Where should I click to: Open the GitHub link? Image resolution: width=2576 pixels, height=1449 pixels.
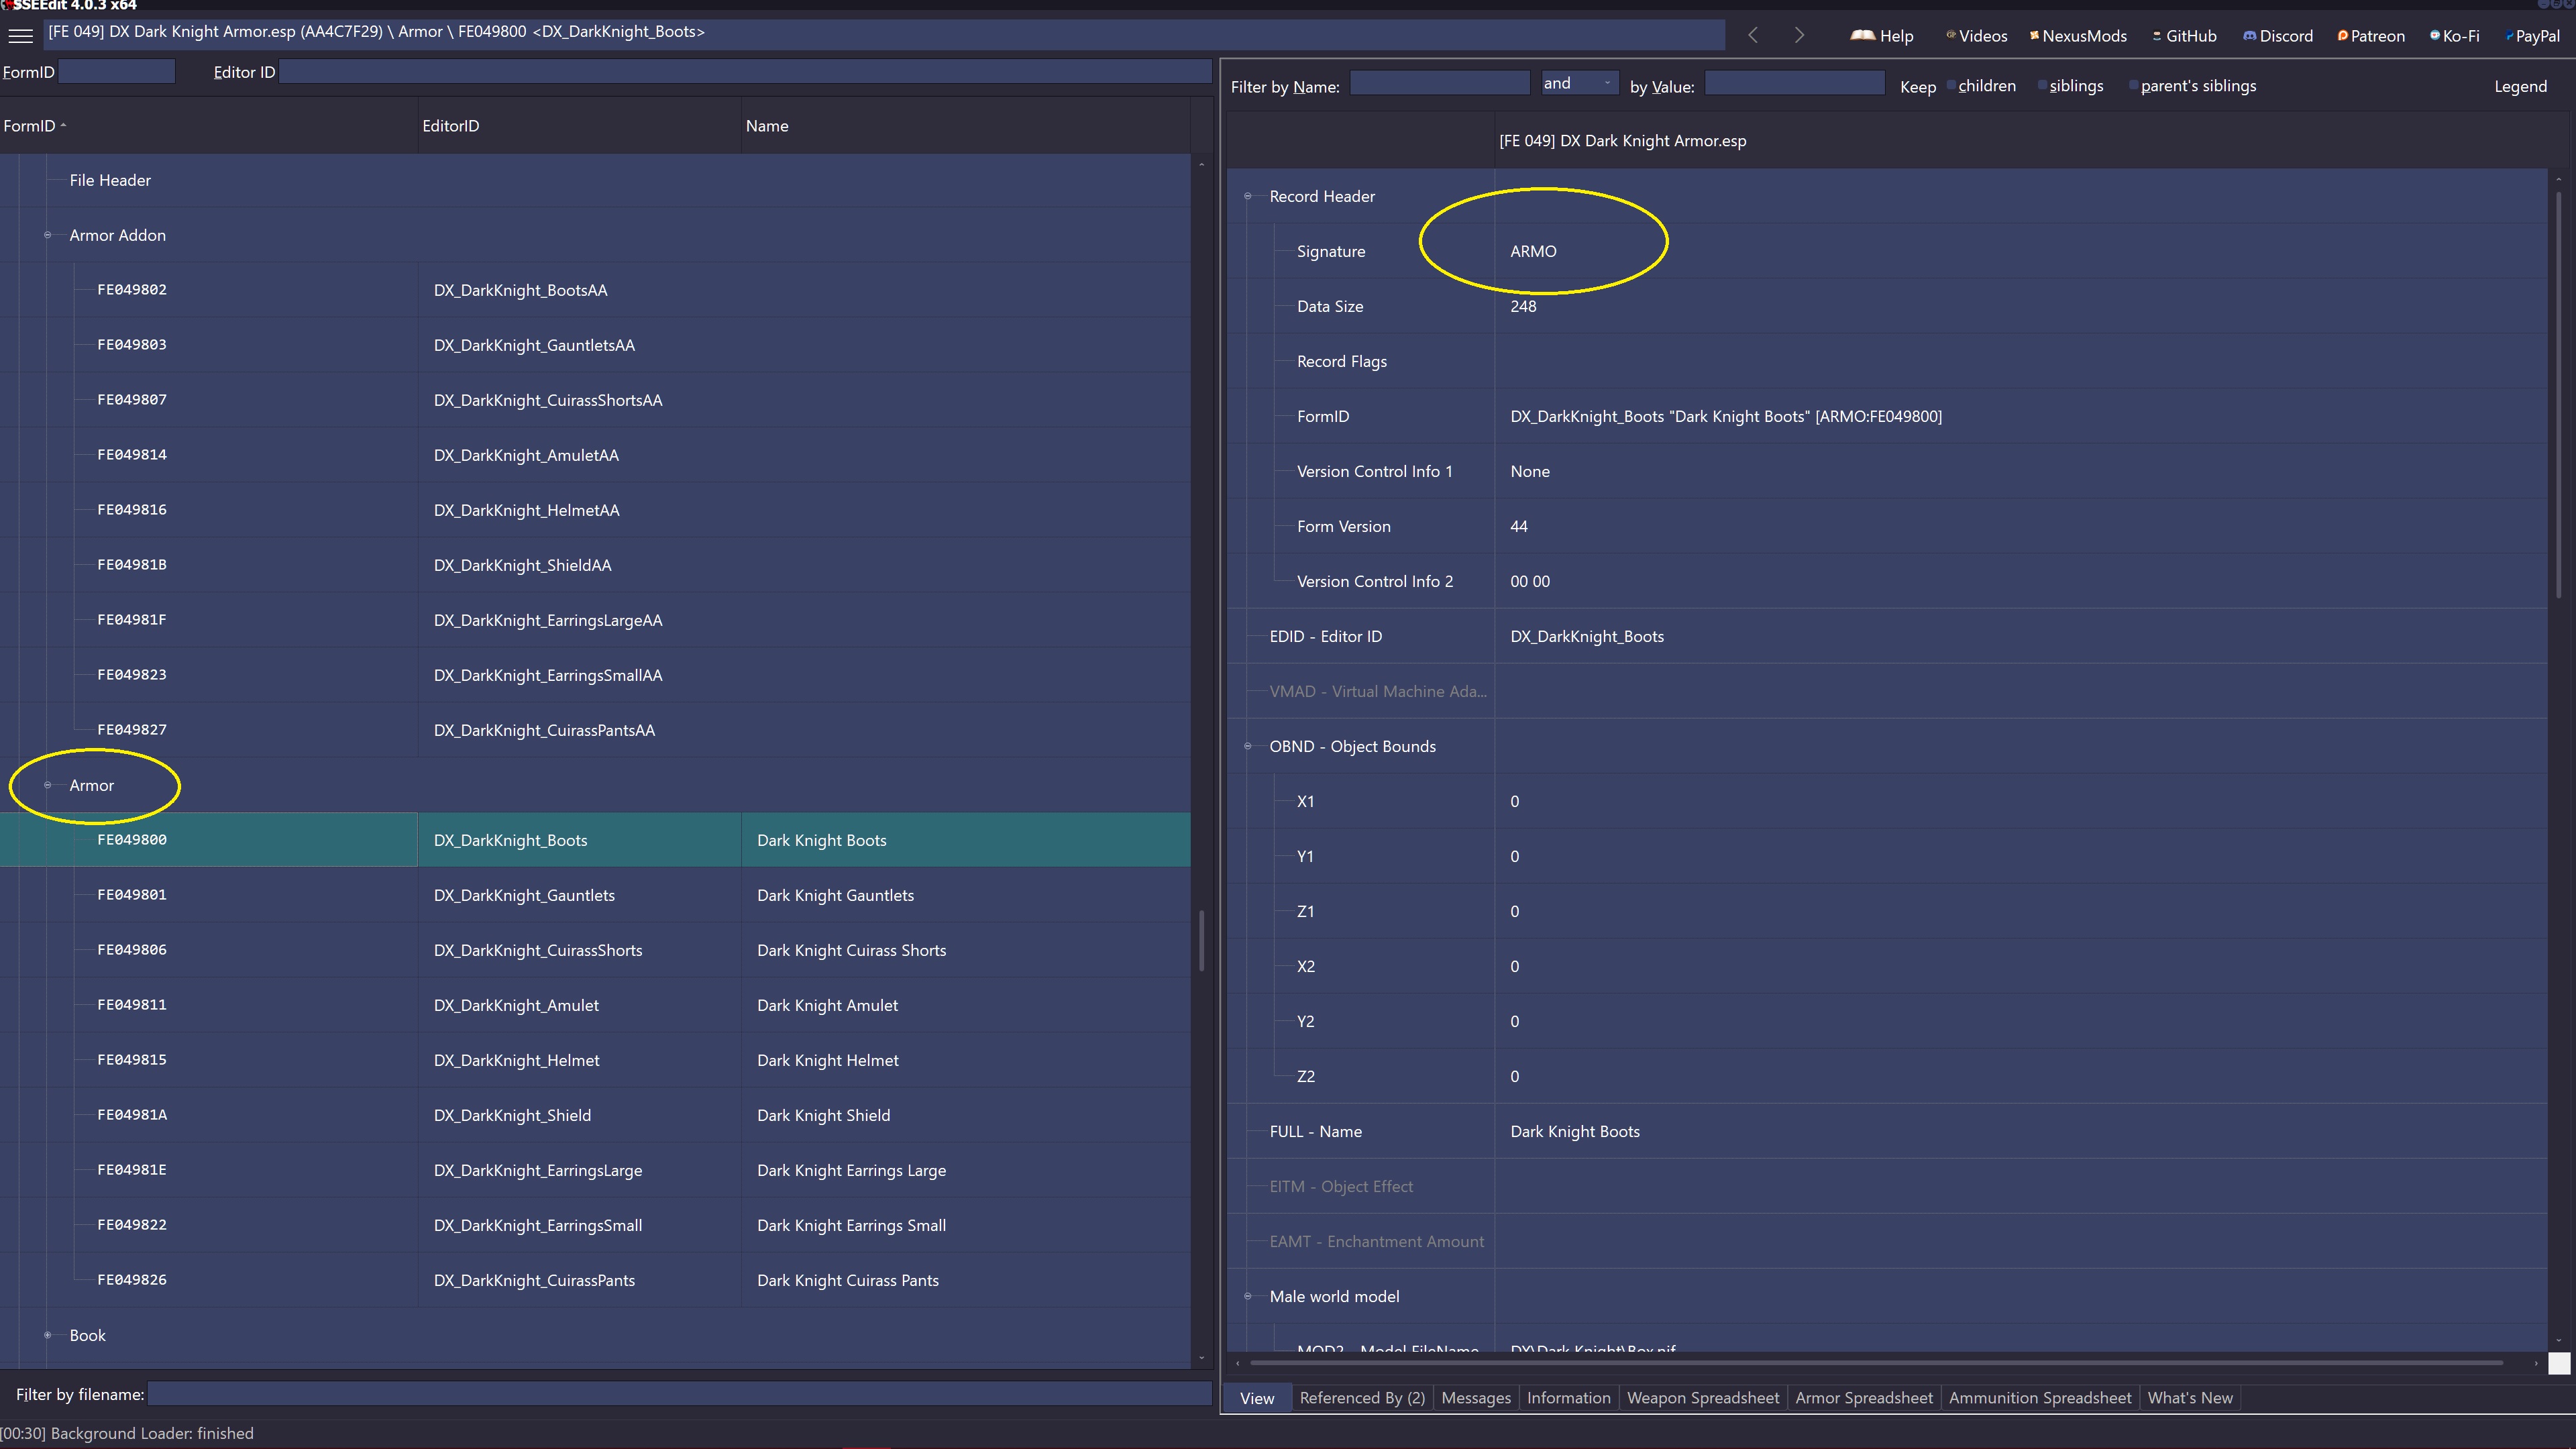[2184, 36]
